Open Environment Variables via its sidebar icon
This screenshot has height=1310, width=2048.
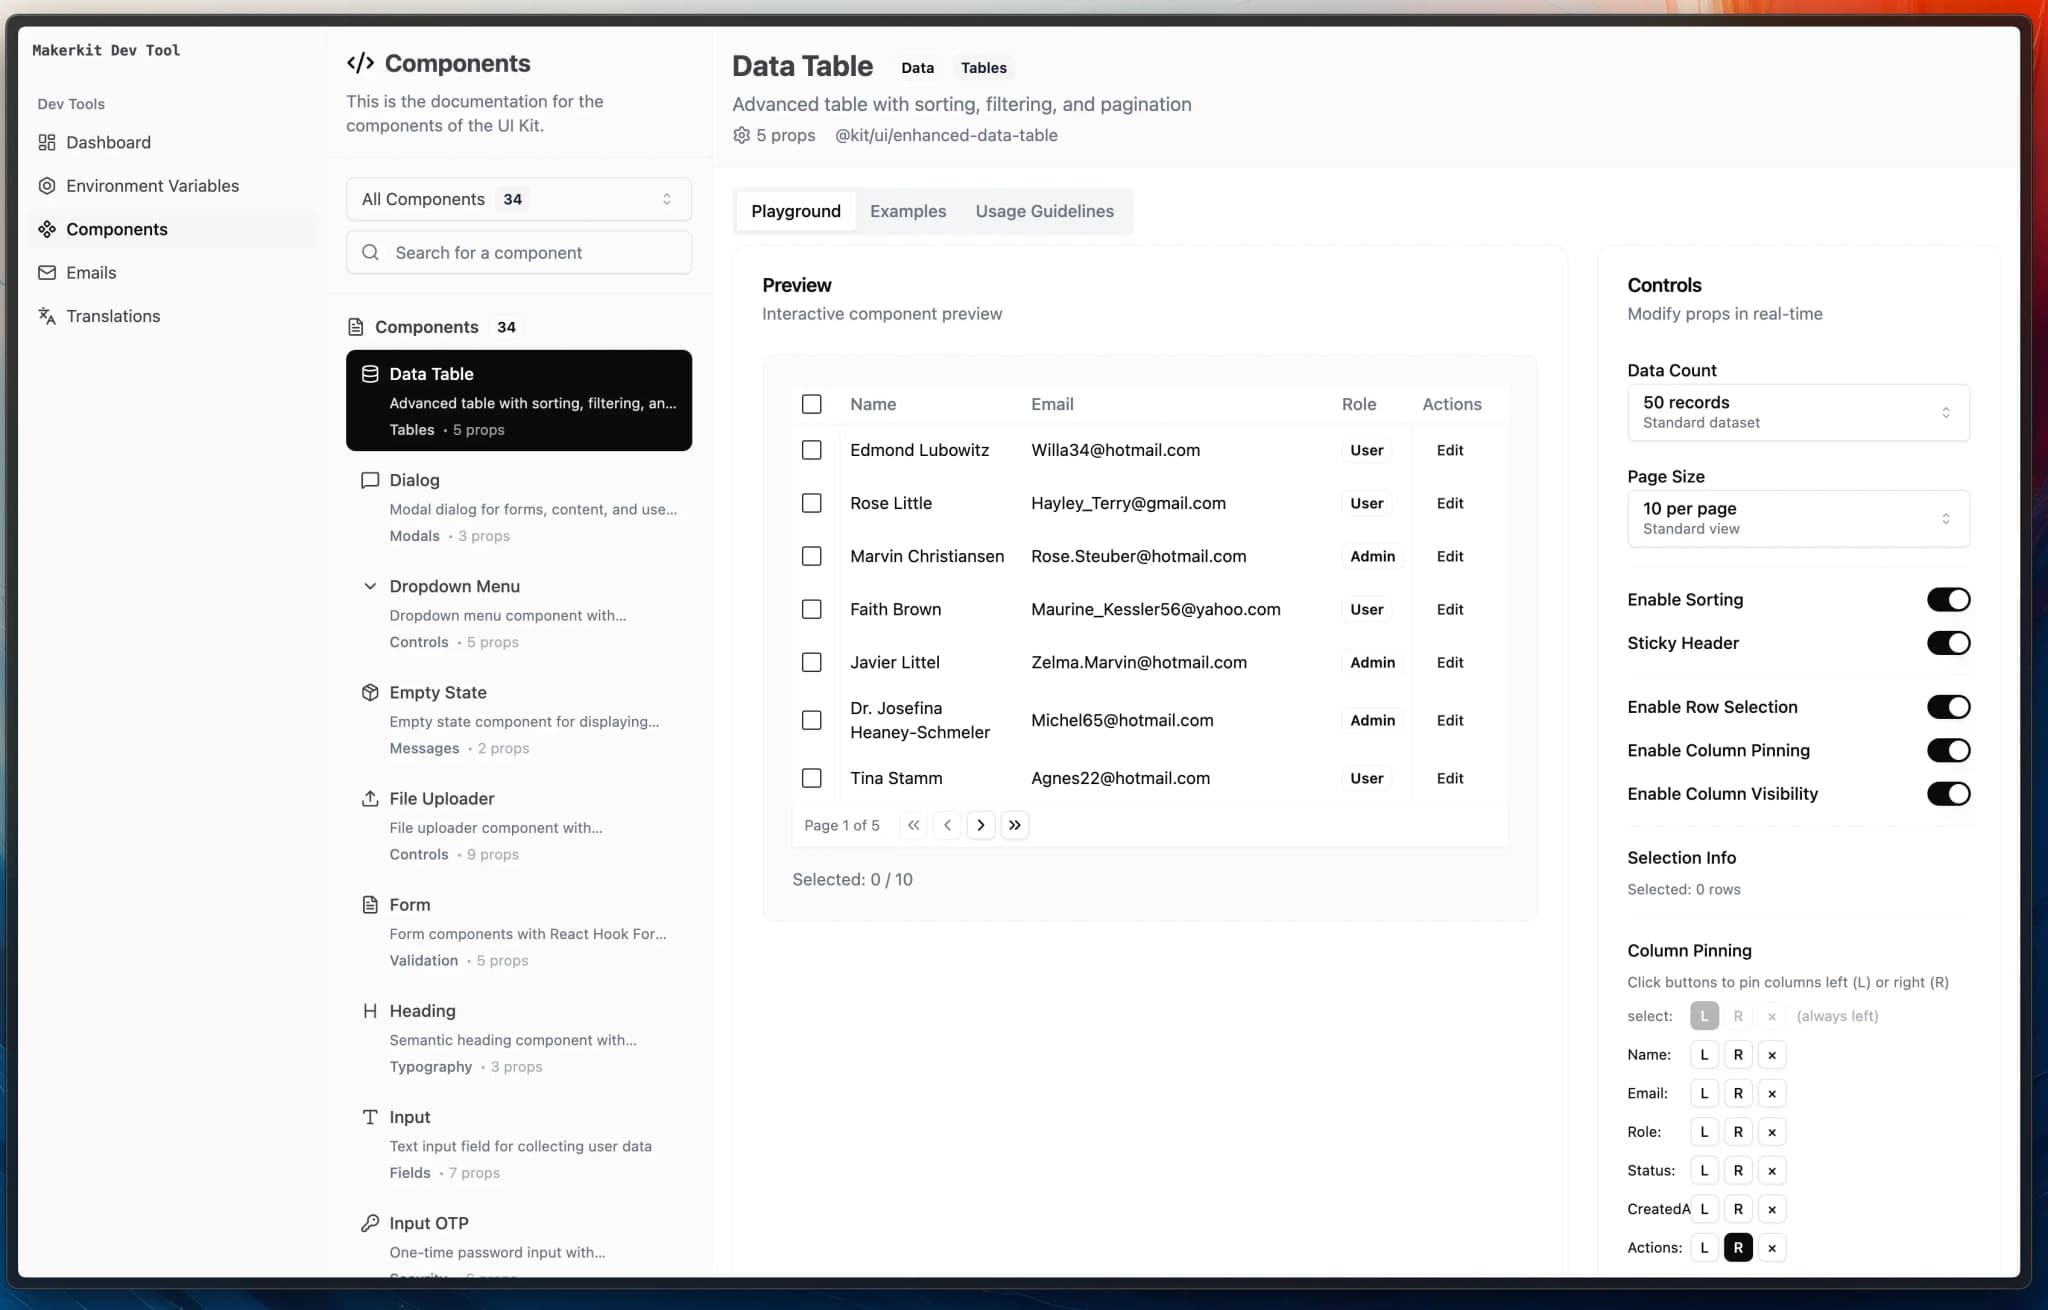point(46,186)
